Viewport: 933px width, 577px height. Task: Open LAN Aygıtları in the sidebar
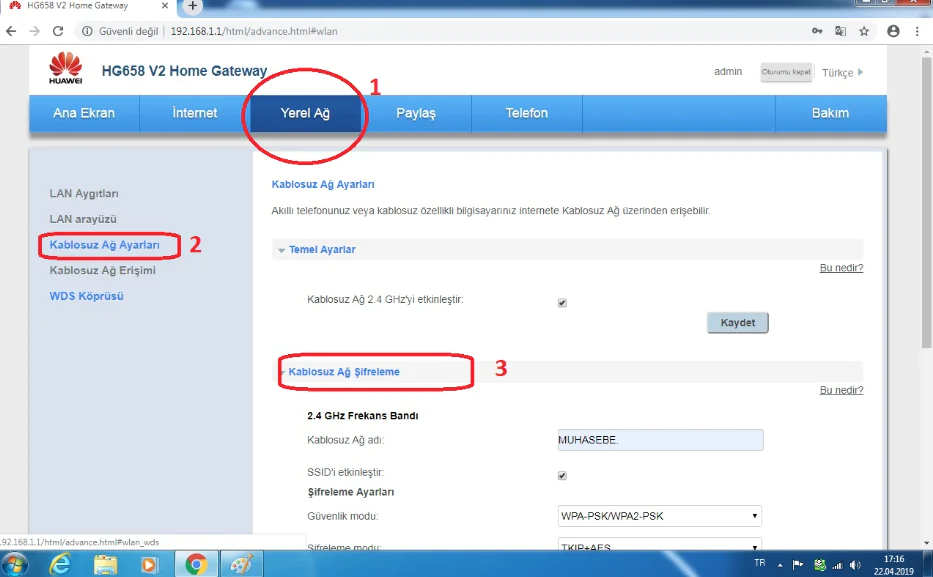pyautogui.click(x=84, y=193)
